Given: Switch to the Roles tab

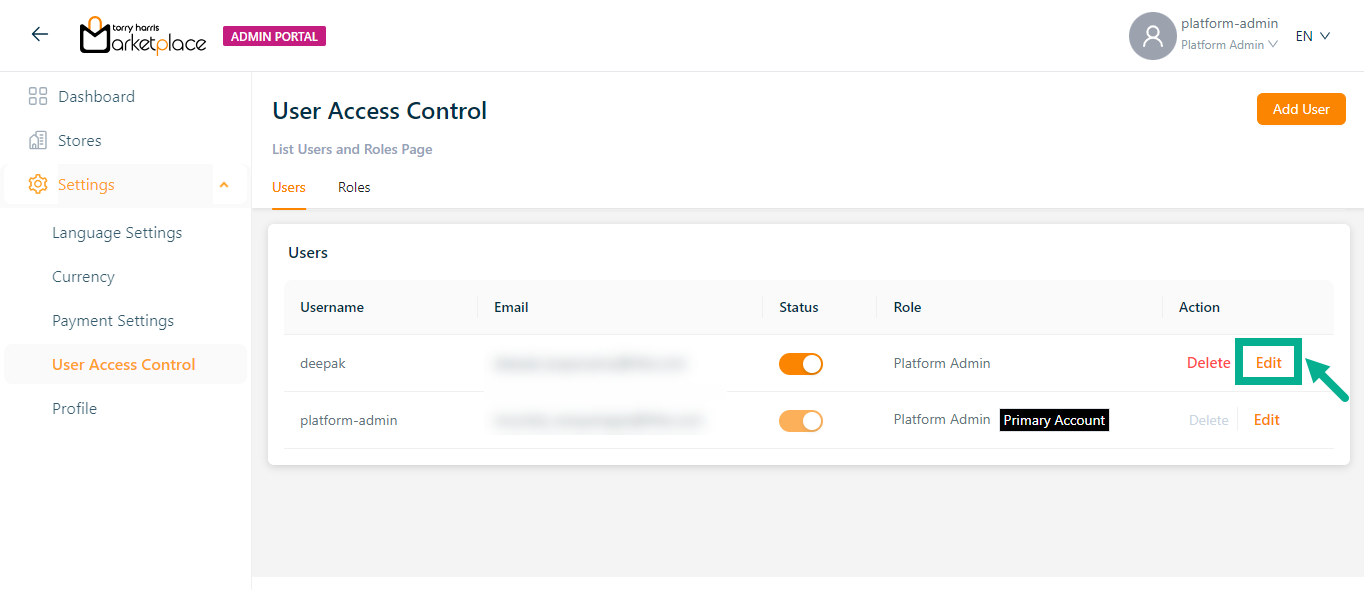Looking at the screenshot, I should pyautogui.click(x=354, y=188).
